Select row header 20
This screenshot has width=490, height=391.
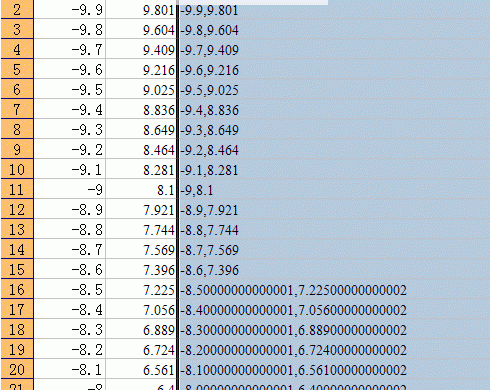[x=17, y=369]
